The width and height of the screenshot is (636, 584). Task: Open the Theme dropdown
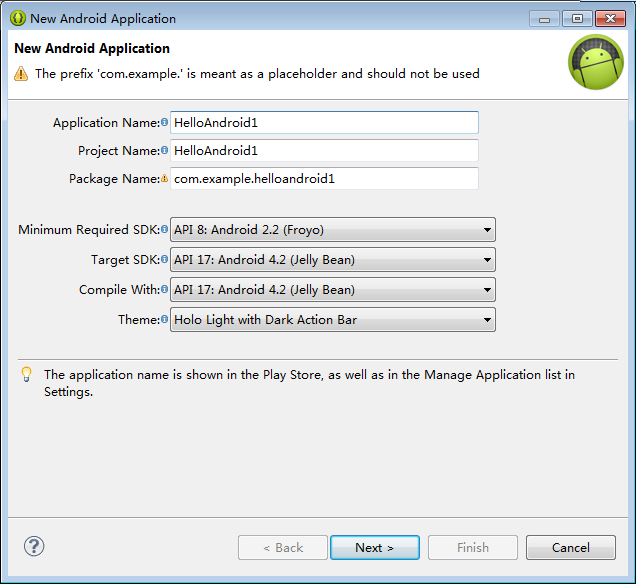pyautogui.click(x=333, y=320)
